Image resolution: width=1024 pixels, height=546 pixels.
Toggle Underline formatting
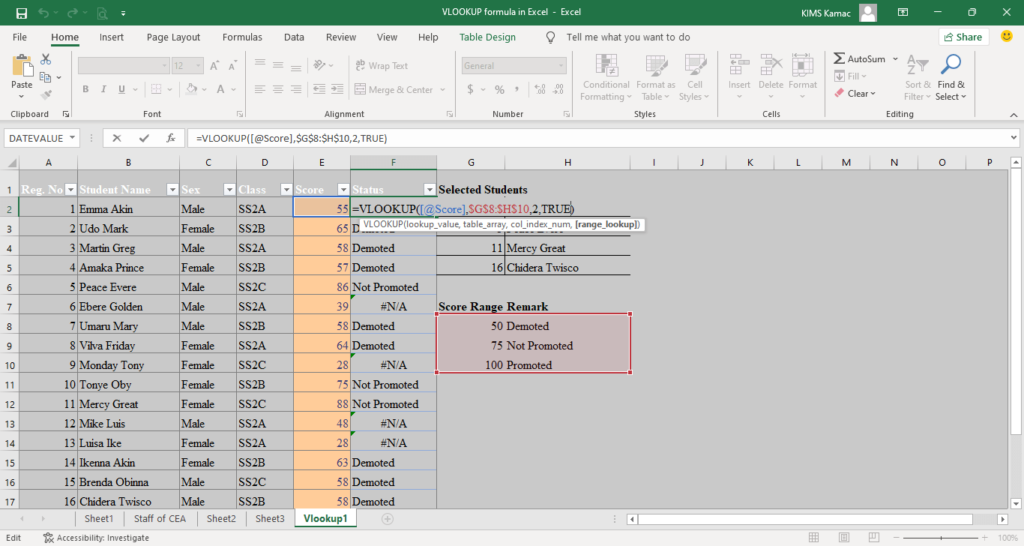(121, 89)
